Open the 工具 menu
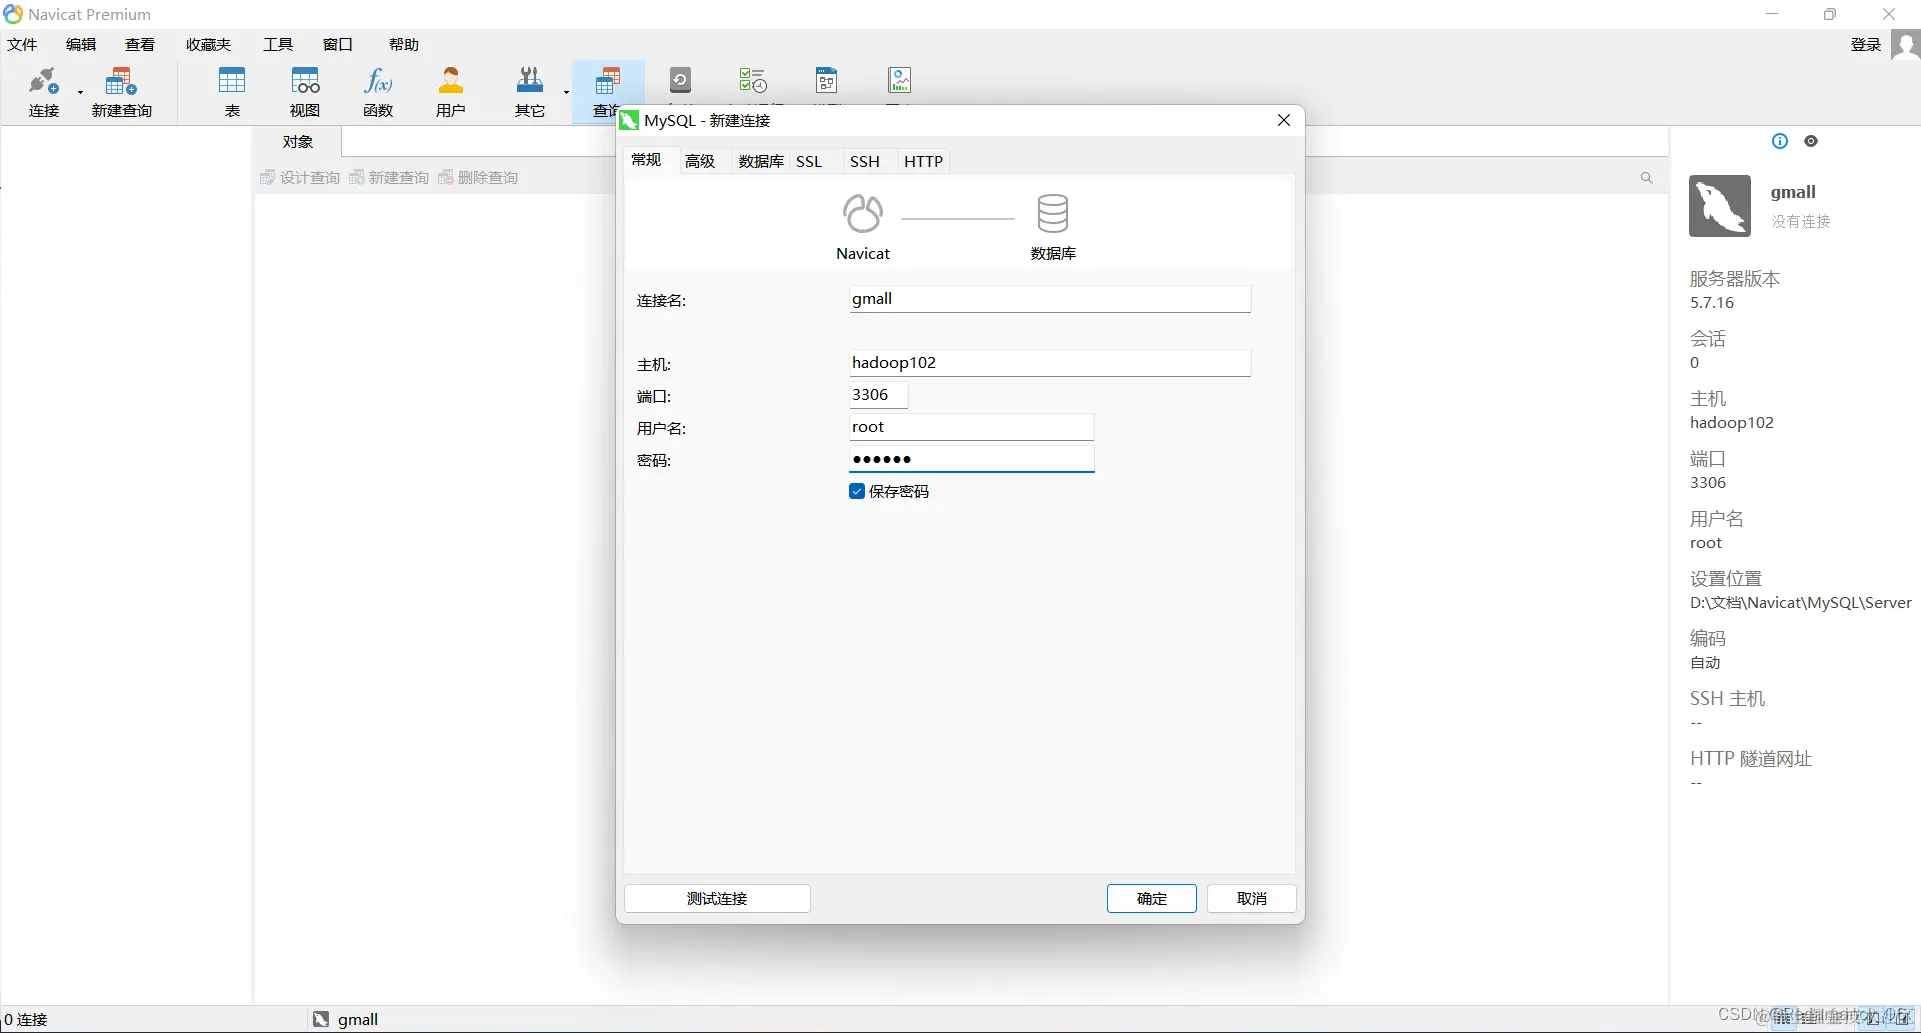Viewport: 1921px width, 1033px height. tap(278, 44)
